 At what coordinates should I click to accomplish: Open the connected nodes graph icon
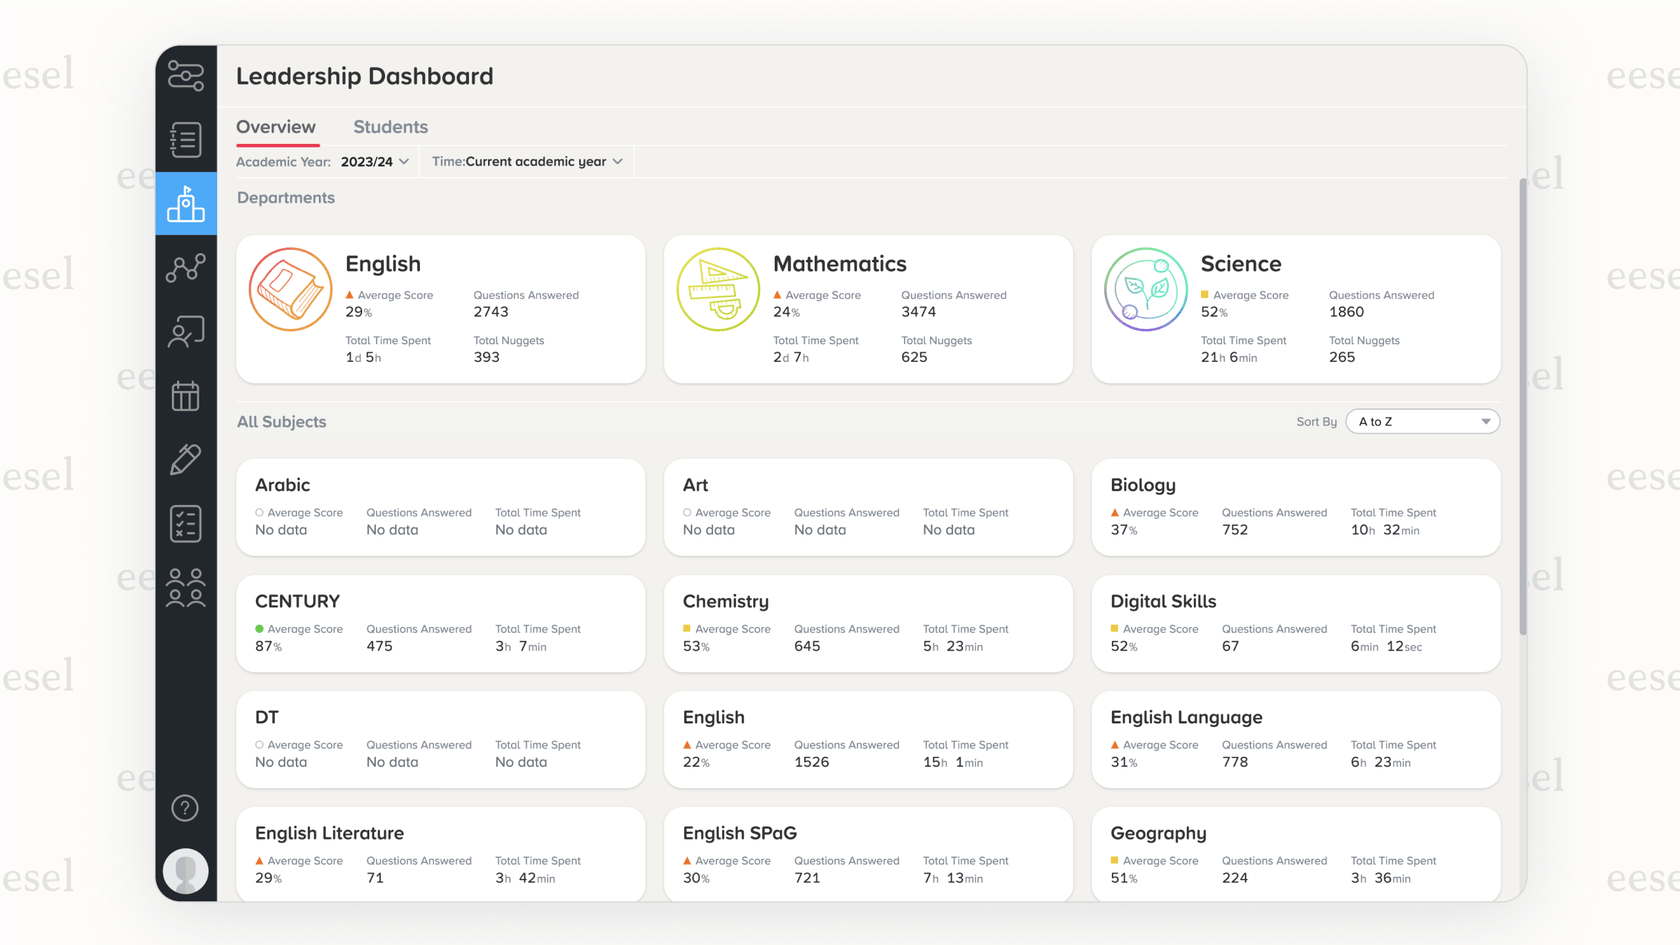(186, 268)
